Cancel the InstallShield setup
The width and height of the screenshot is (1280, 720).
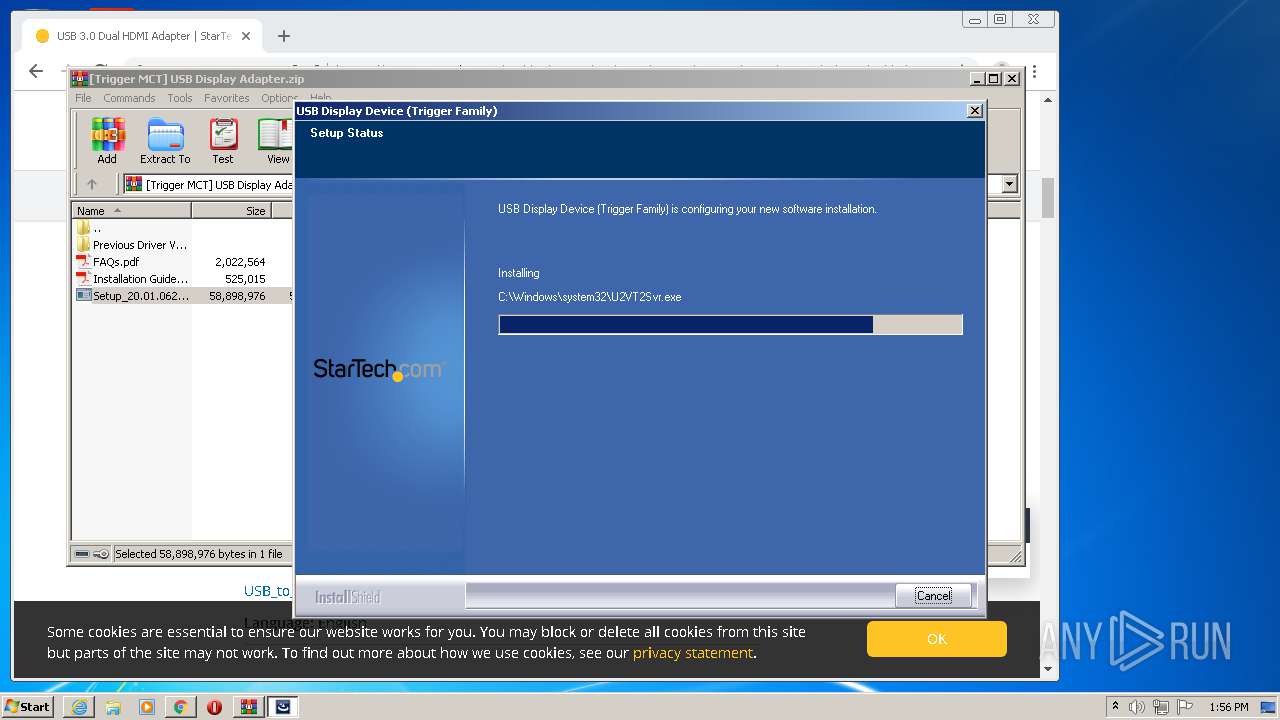(x=933, y=595)
